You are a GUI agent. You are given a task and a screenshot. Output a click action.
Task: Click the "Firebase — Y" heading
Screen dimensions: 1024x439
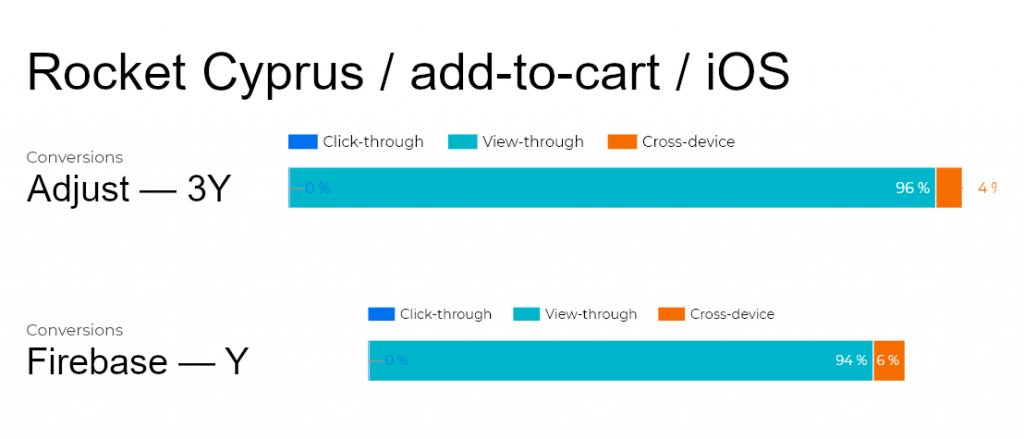tap(137, 361)
